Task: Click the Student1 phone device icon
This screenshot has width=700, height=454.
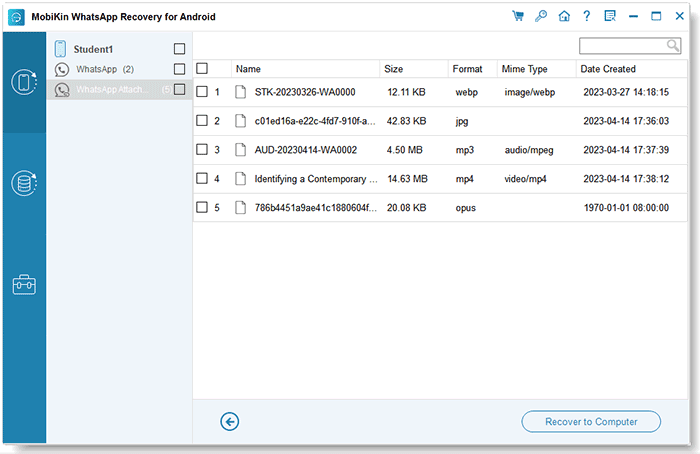Action: pos(60,49)
